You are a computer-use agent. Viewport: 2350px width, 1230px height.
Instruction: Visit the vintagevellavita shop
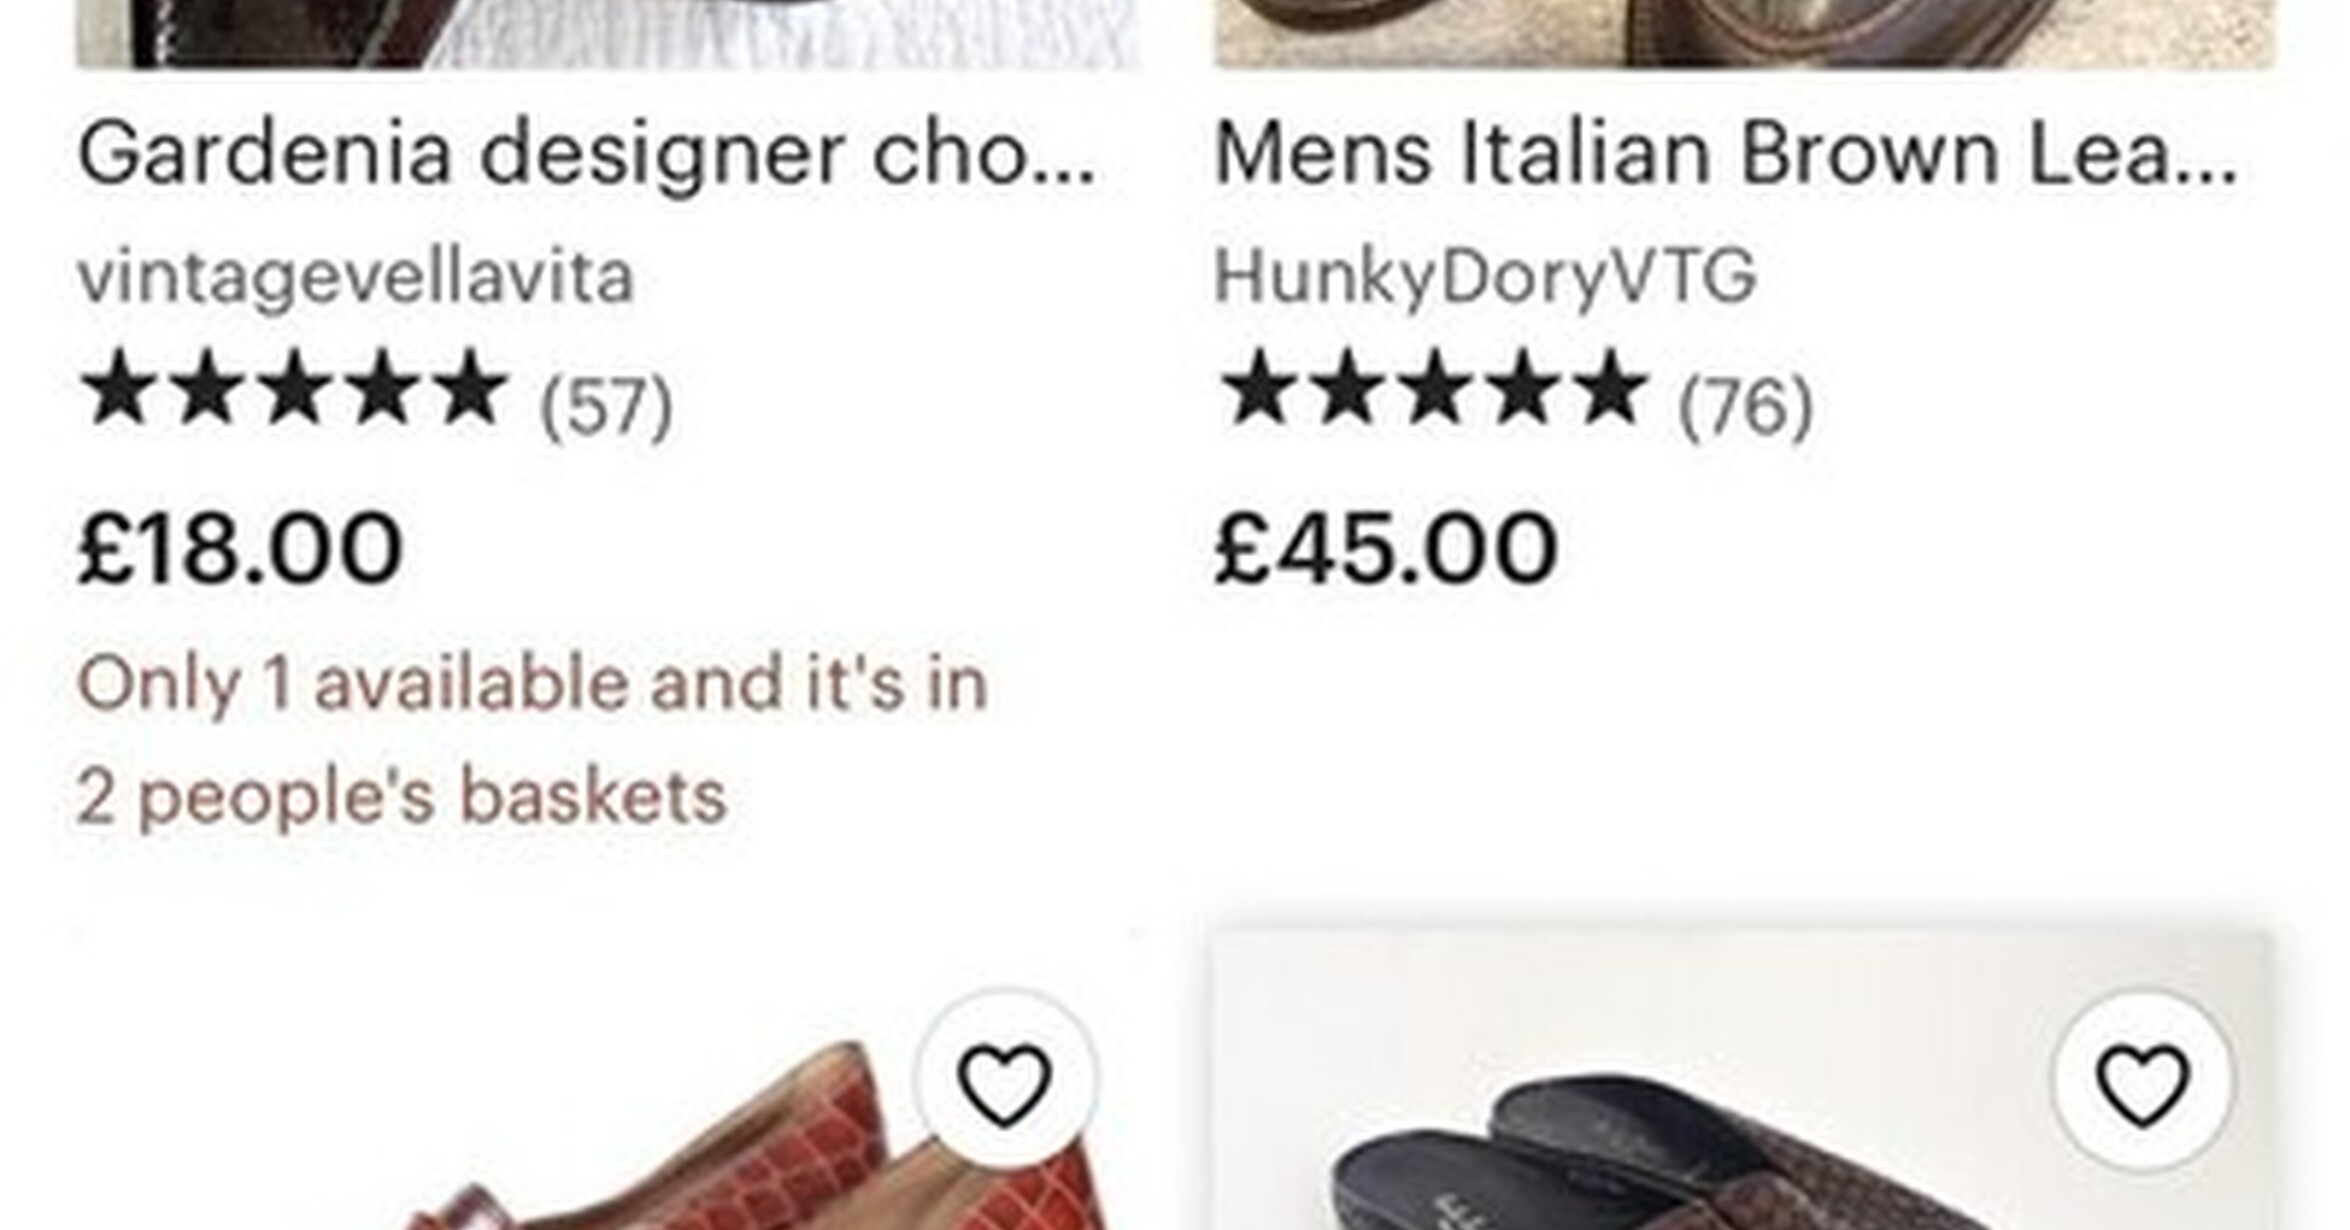tap(356, 275)
